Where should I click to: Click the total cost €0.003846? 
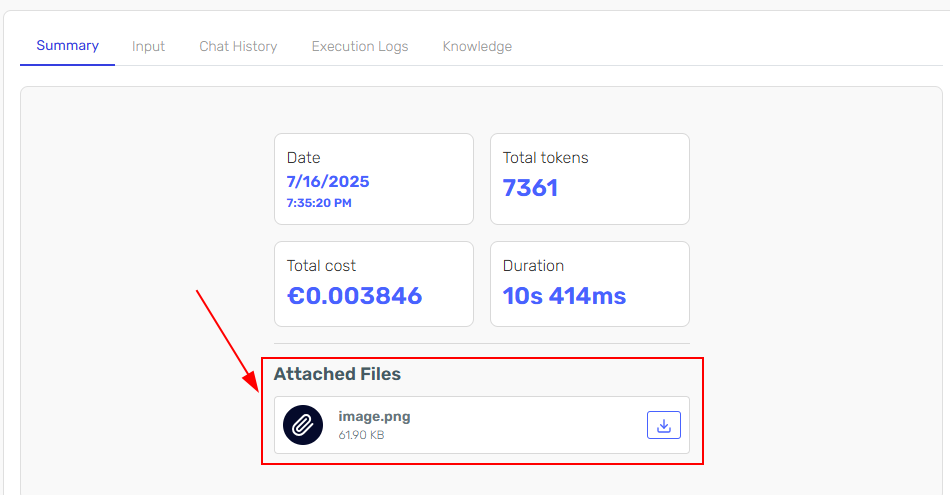coord(354,296)
